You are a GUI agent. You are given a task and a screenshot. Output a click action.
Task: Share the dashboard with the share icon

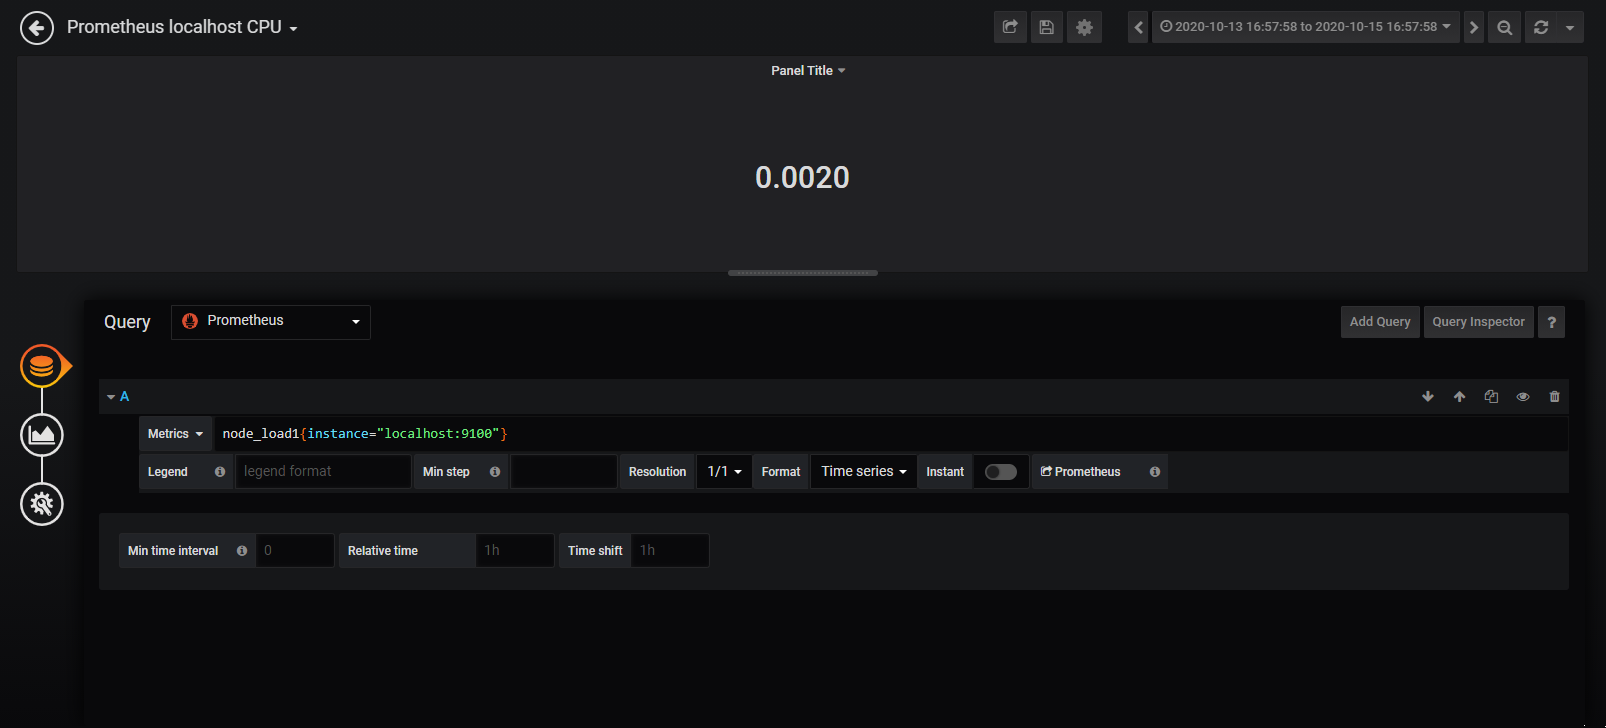point(1010,27)
